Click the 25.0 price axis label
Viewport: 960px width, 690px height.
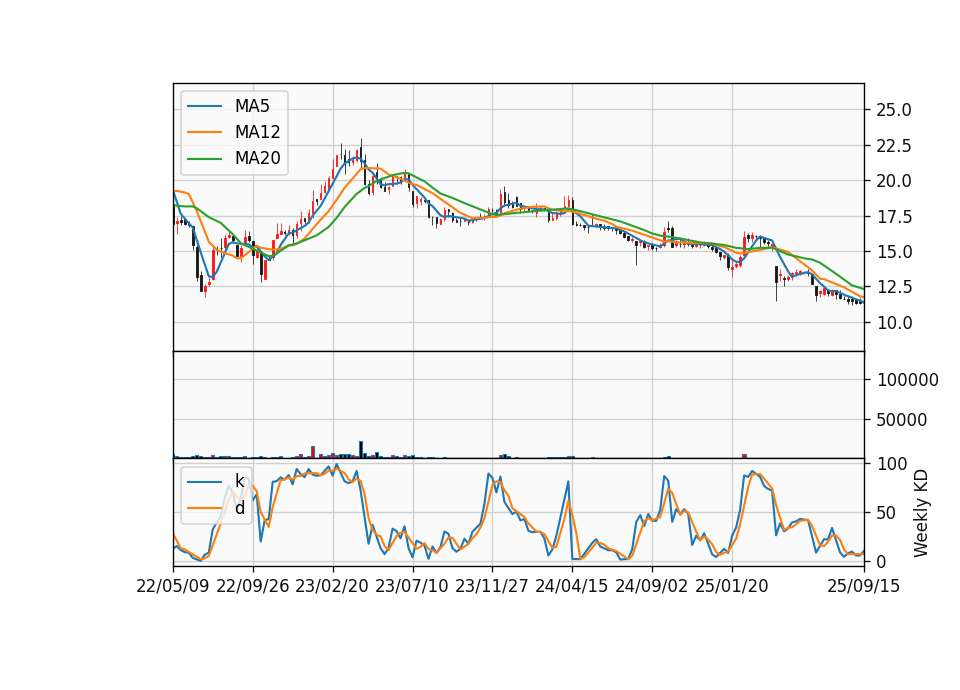(x=894, y=110)
